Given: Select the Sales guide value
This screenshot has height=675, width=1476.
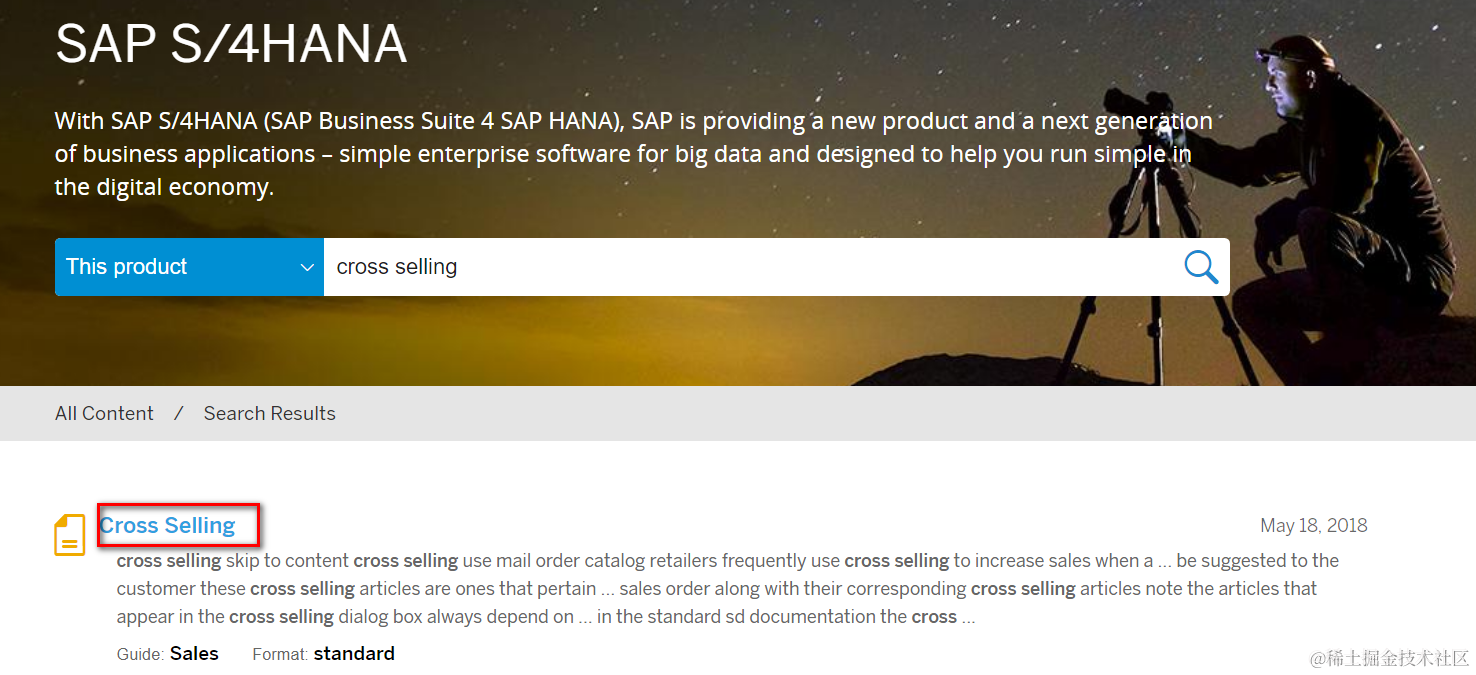Looking at the screenshot, I should [x=194, y=654].
